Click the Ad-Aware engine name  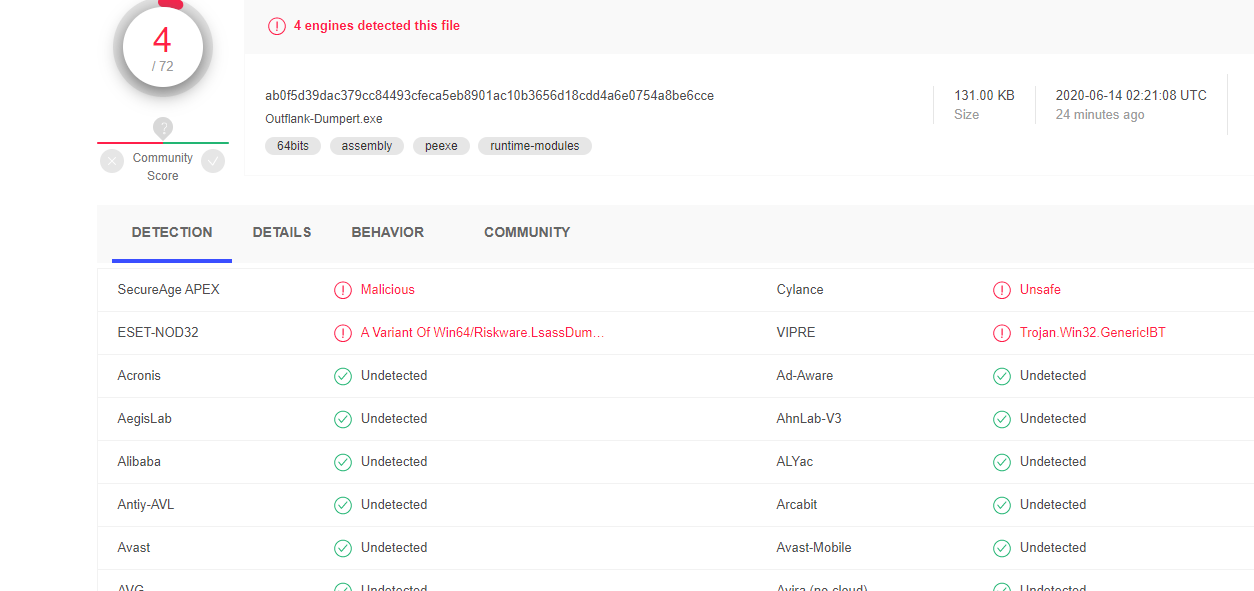tap(805, 376)
